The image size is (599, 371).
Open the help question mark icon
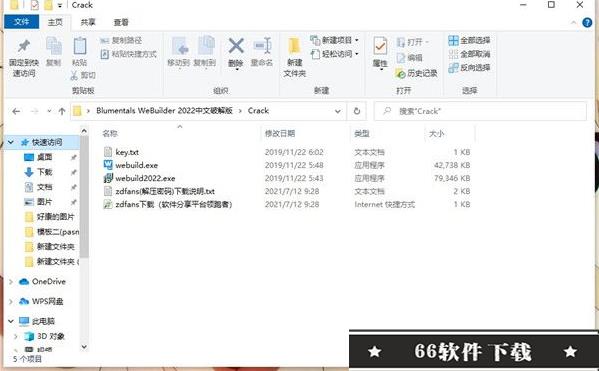[x=587, y=23]
